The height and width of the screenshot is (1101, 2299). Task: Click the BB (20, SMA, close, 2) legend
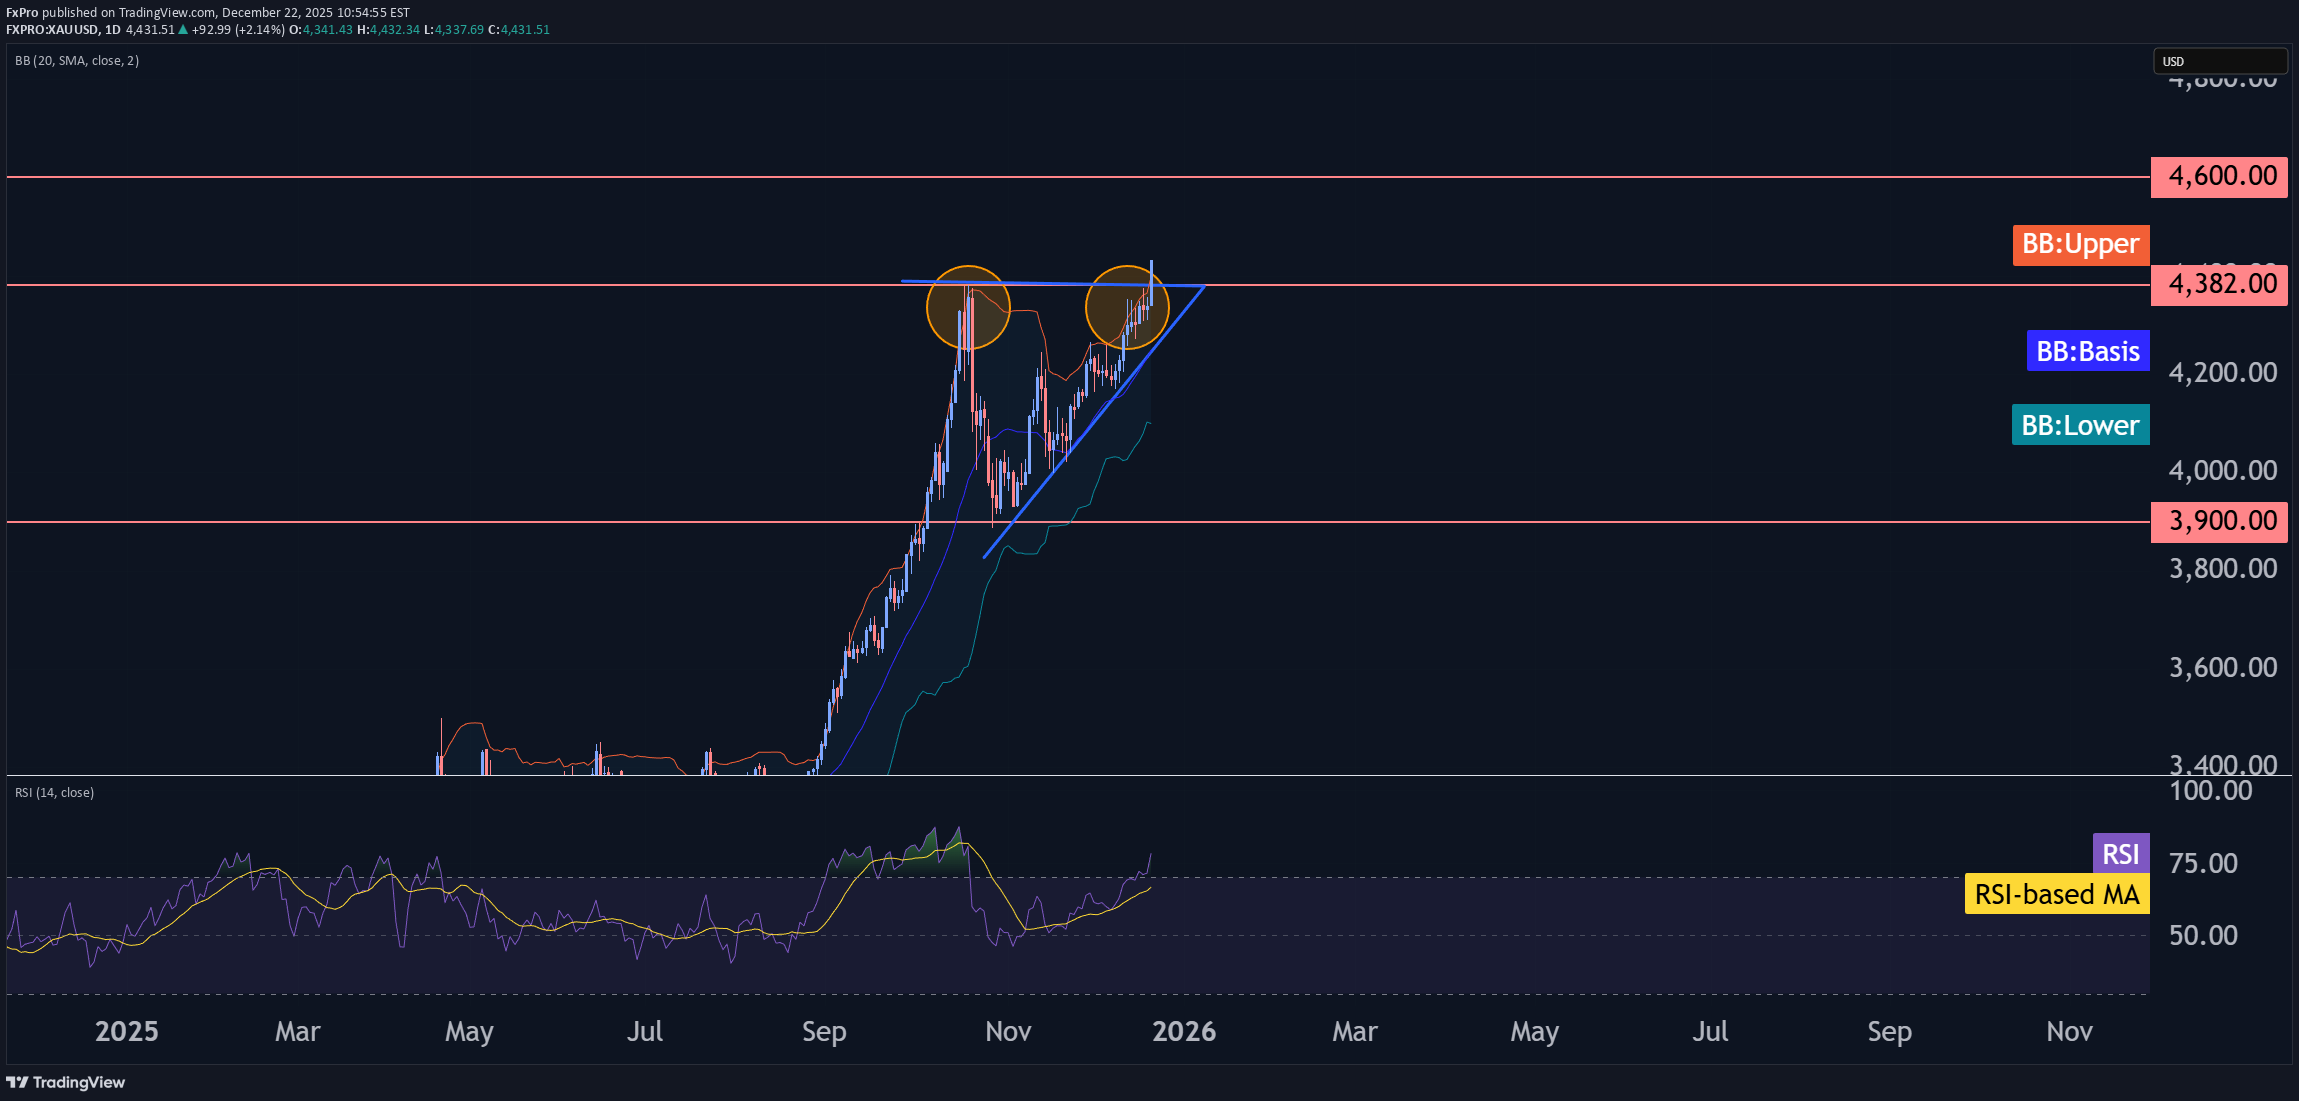tap(77, 61)
